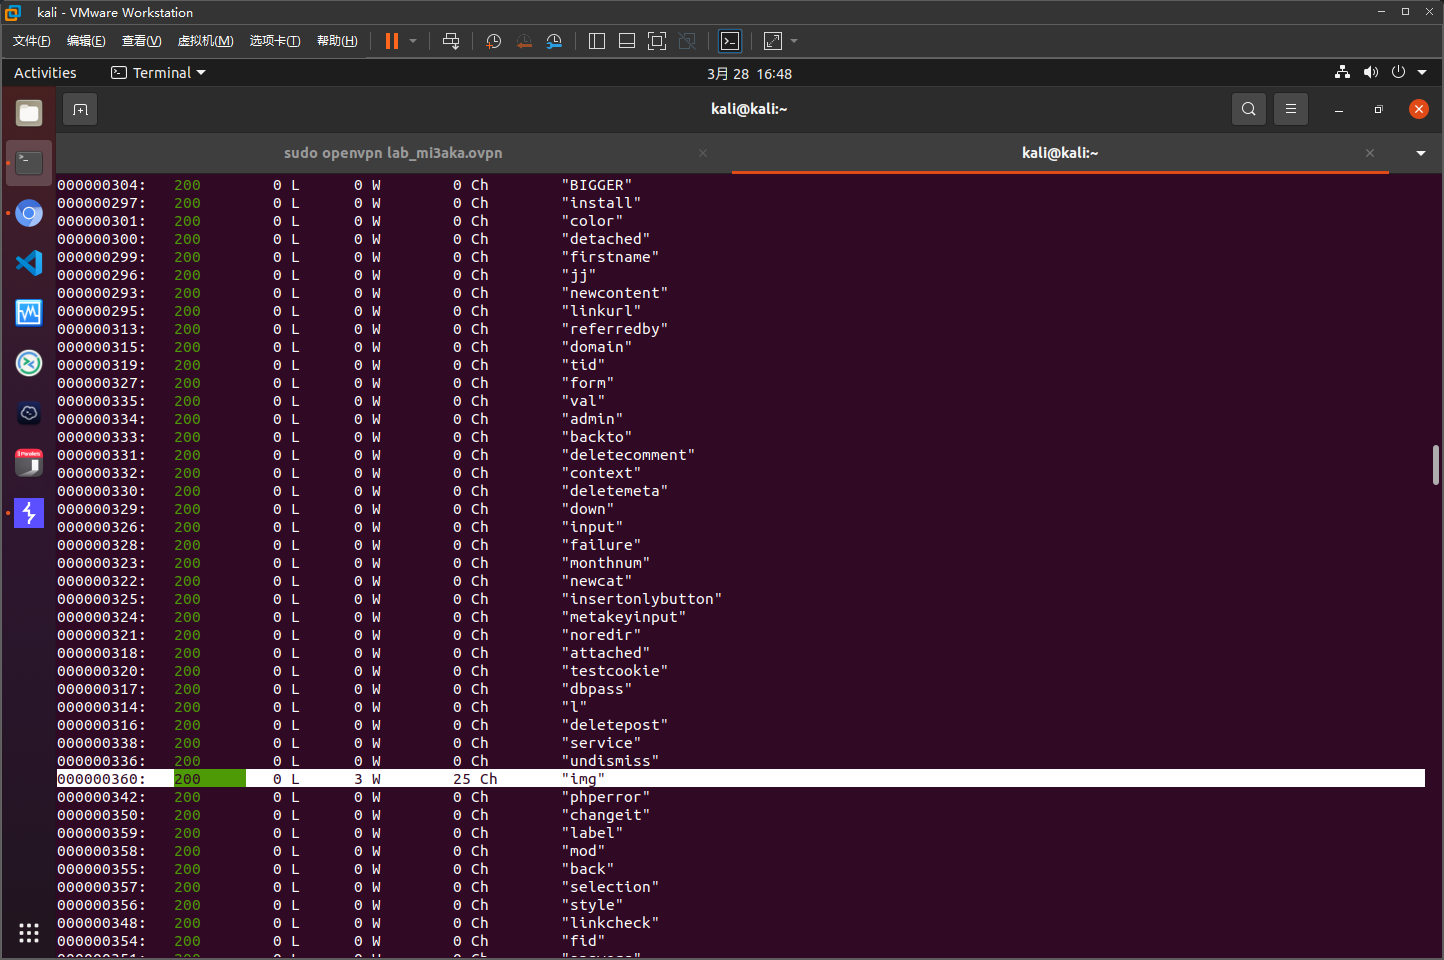The image size is (1444, 960).
Task: Open the dark cloud-icon app in the dock
Action: click(x=29, y=413)
